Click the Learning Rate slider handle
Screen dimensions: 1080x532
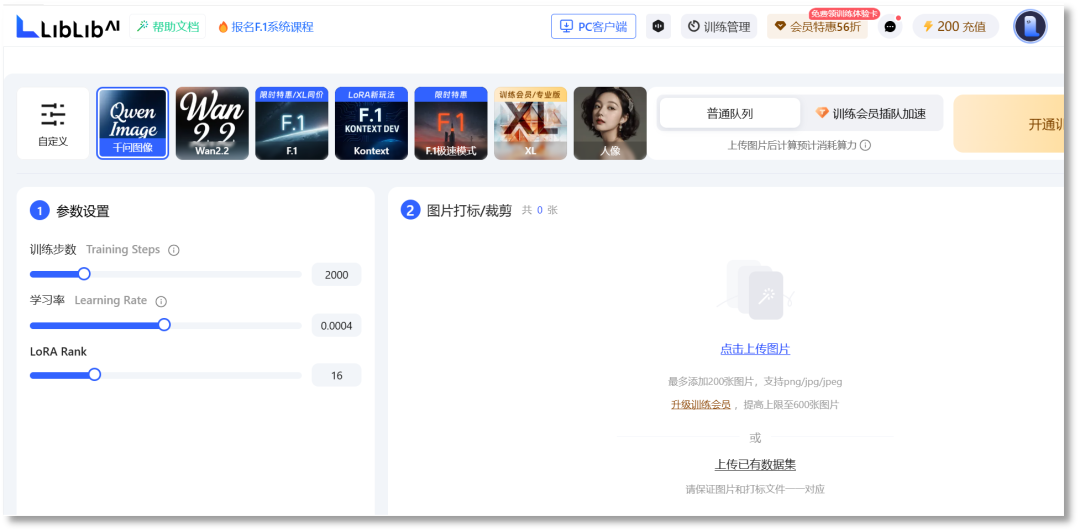(164, 325)
